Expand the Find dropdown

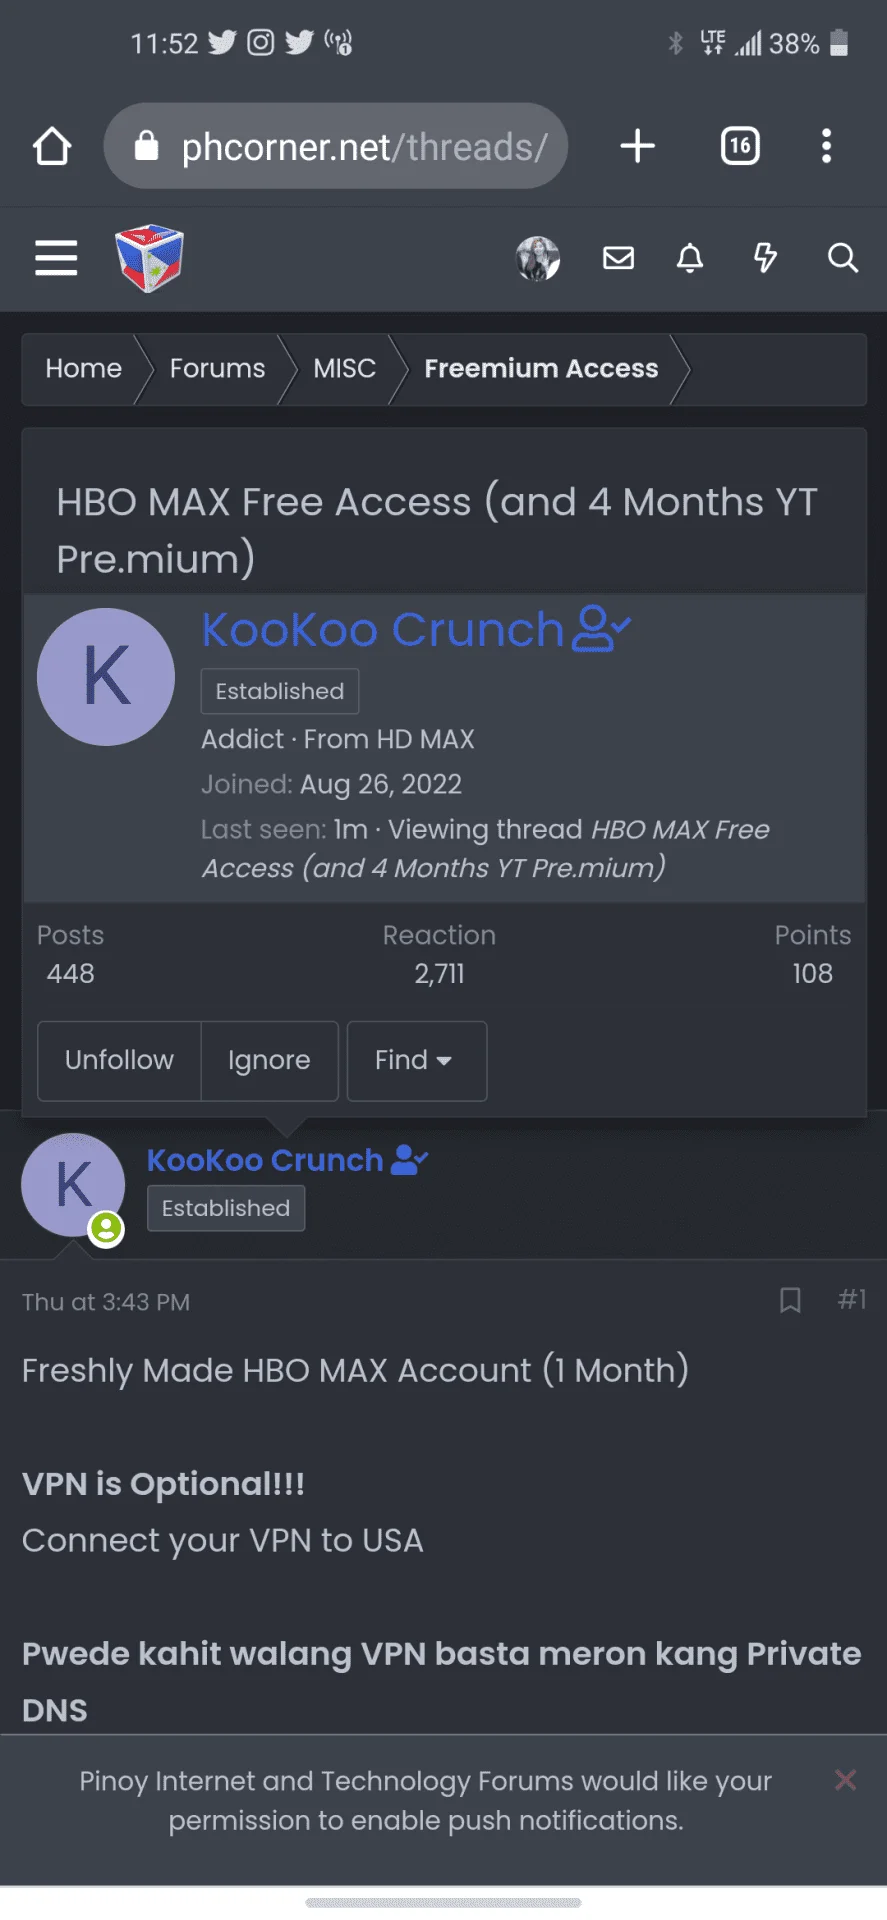click(417, 1061)
